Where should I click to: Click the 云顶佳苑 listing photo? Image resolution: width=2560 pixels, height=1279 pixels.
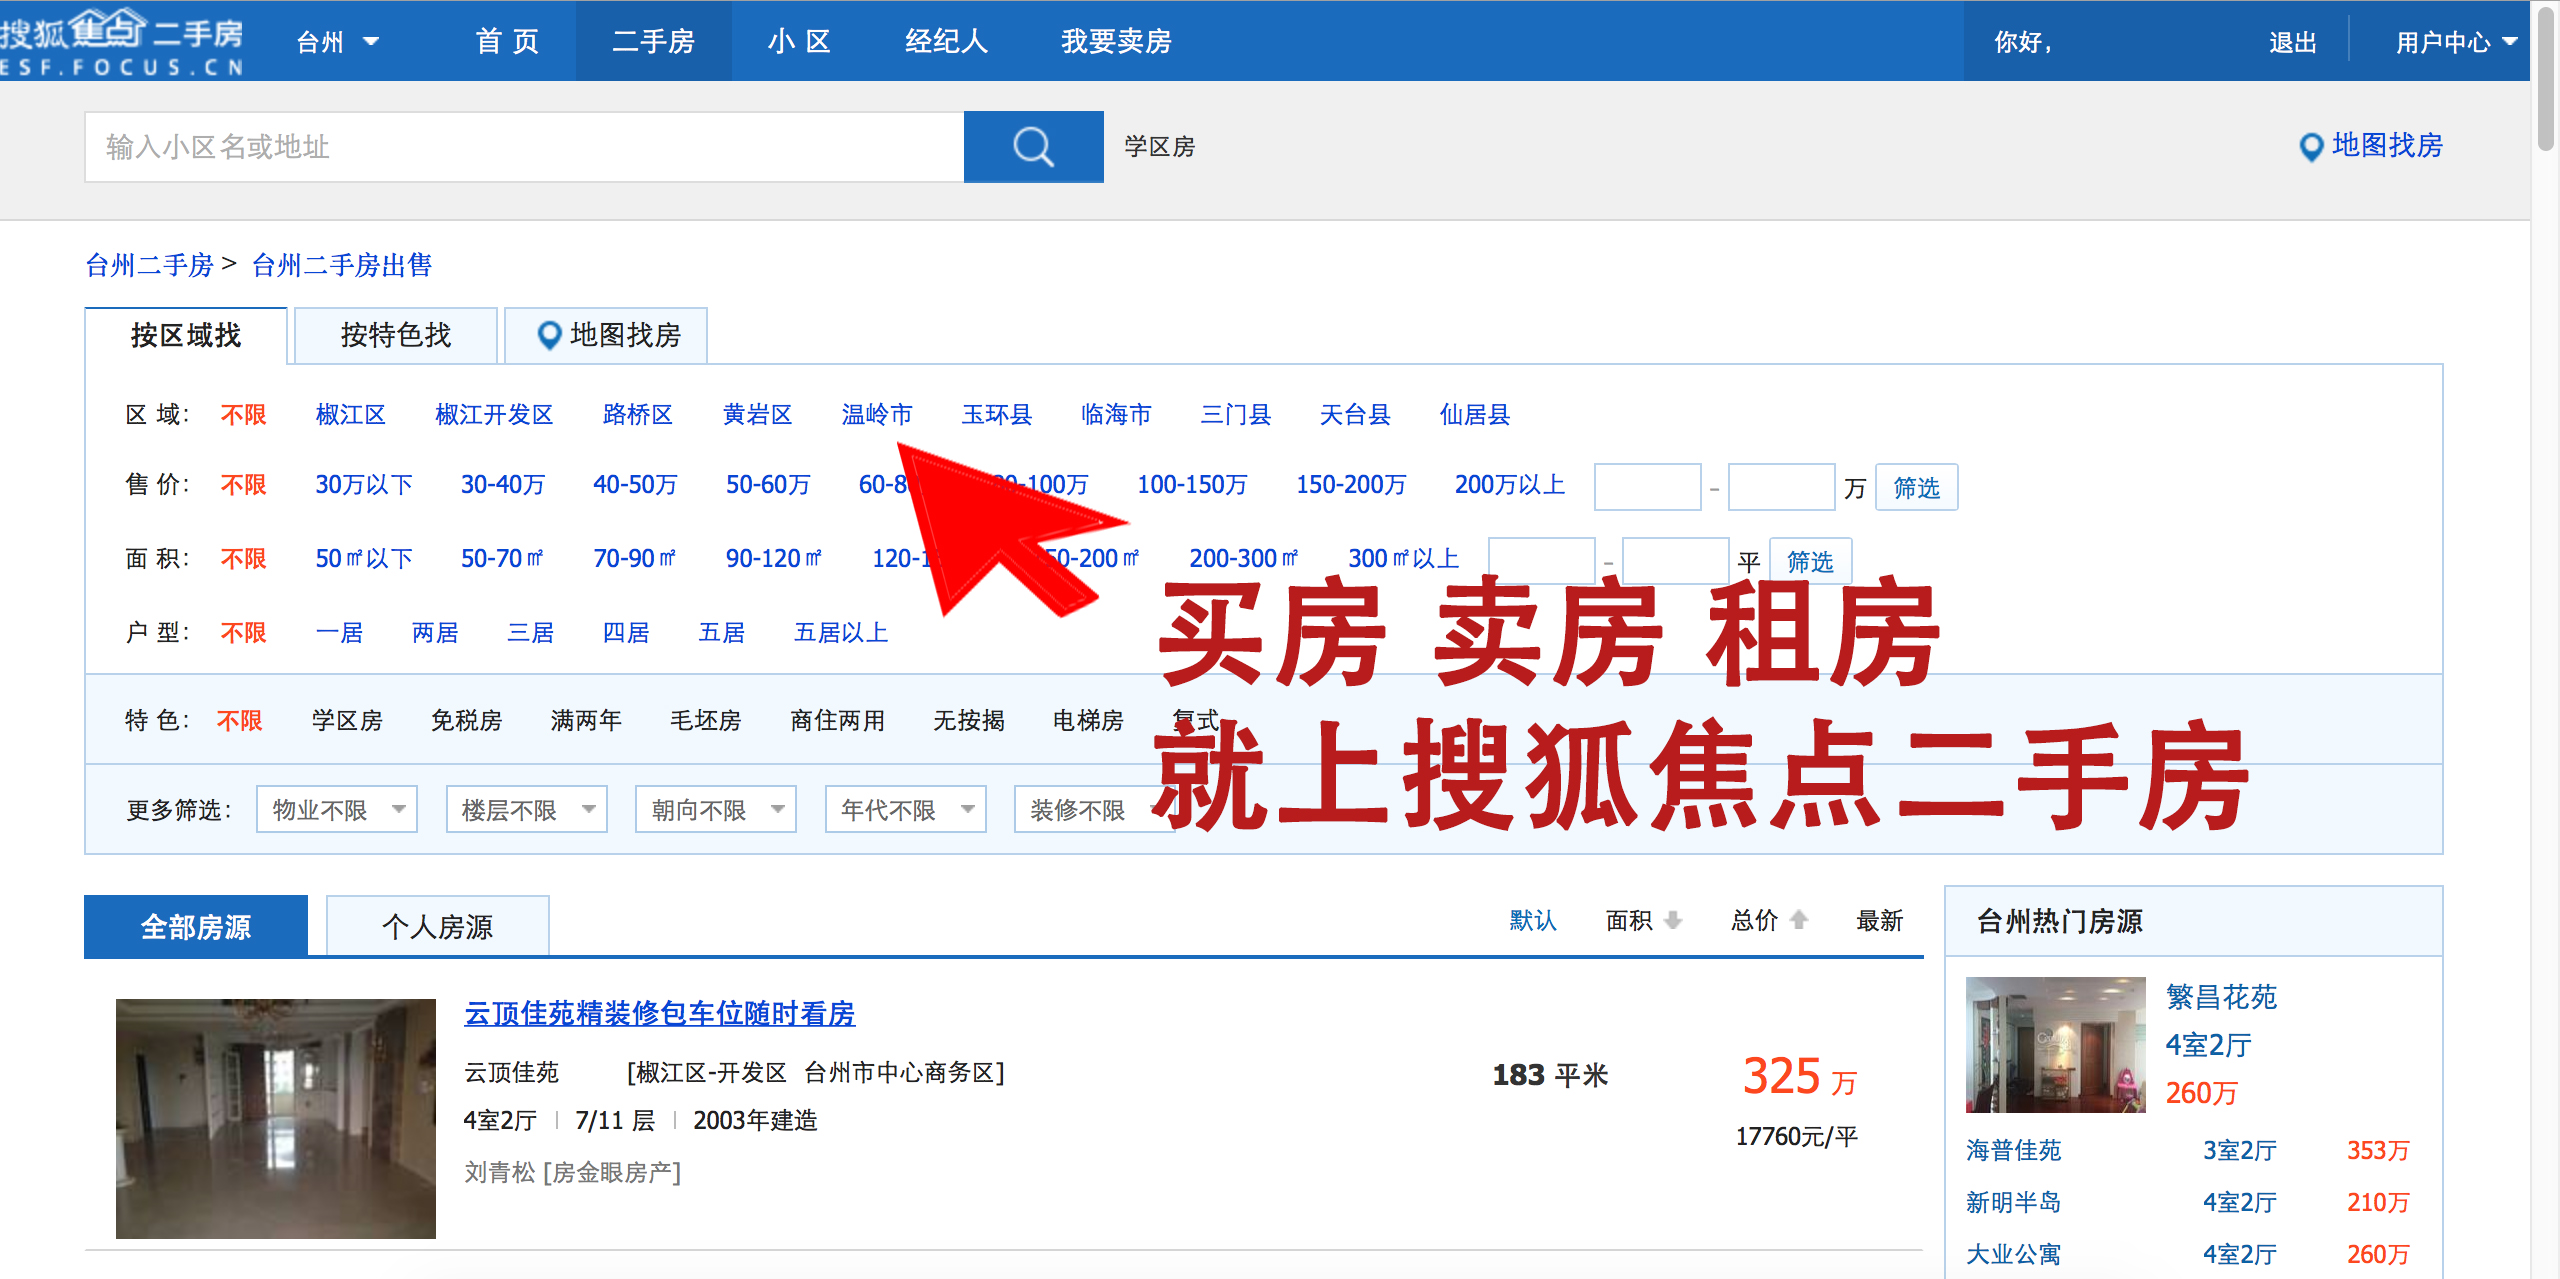click(x=276, y=1118)
